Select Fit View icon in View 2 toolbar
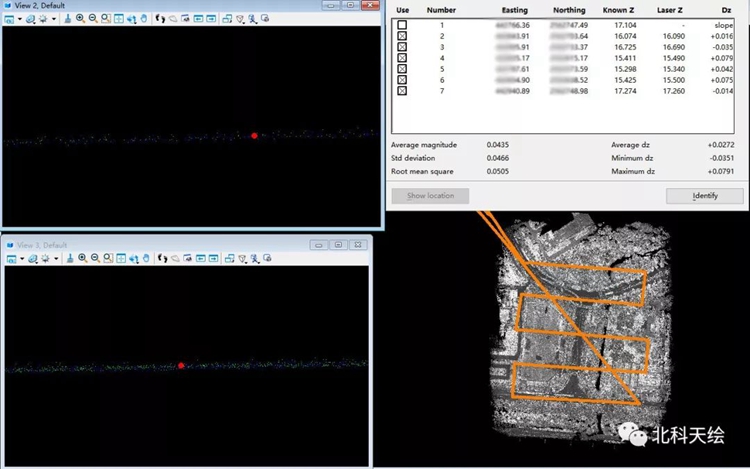The height and width of the screenshot is (469, 750). (120, 18)
